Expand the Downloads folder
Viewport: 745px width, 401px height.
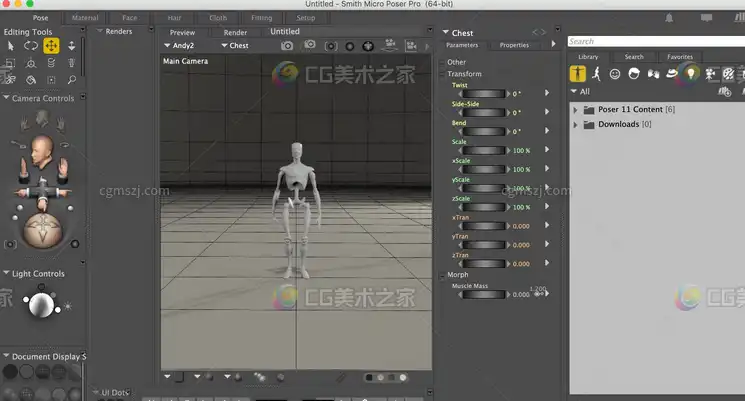(x=576, y=124)
